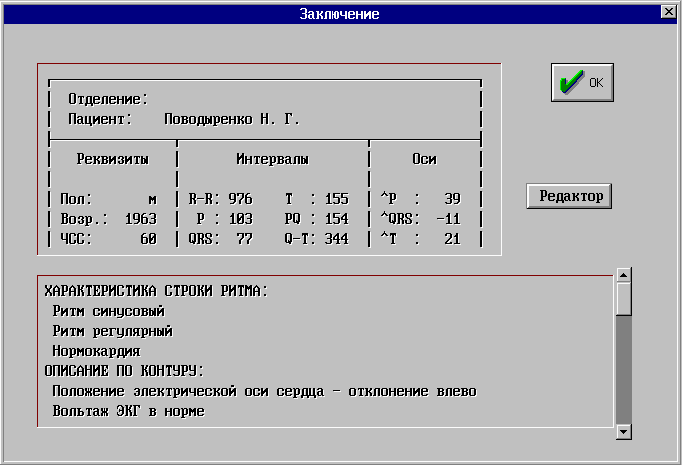Select patient name Поводыренко Н. Г.
The height and width of the screenshot is (465, 682).
pyautogui.click(x=232, y=119)
